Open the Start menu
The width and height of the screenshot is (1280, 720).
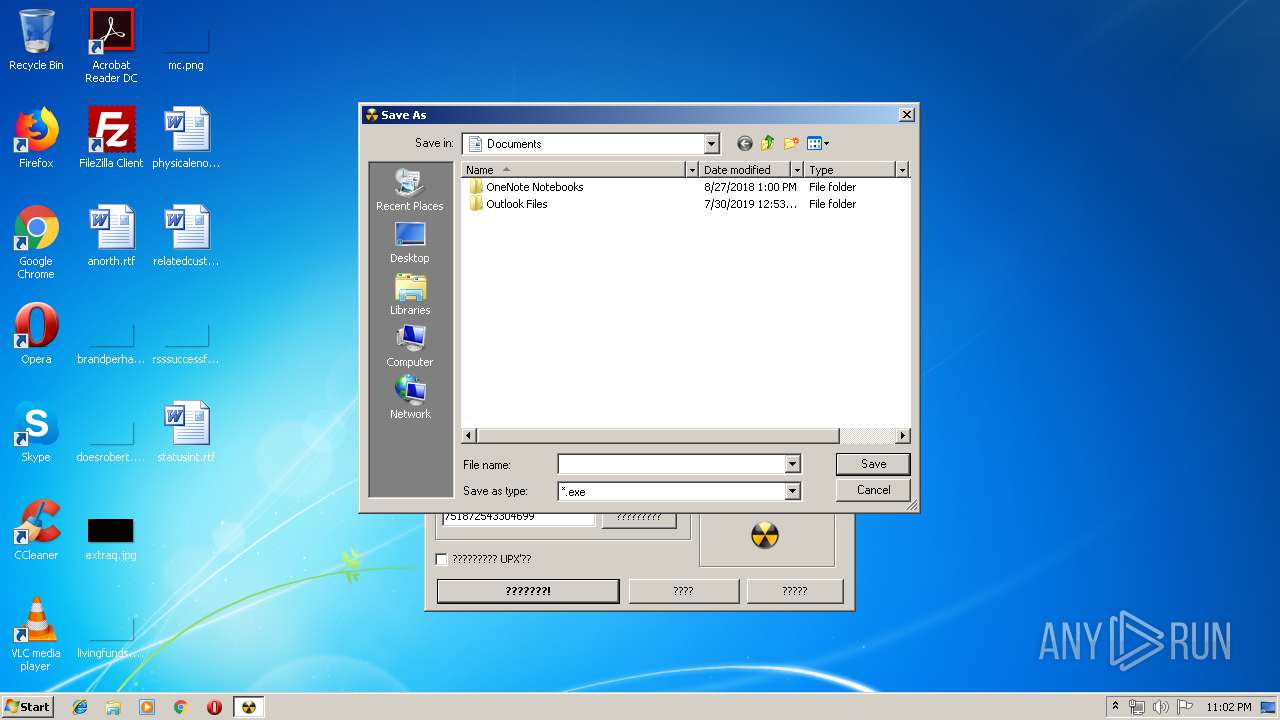point(28,707)
